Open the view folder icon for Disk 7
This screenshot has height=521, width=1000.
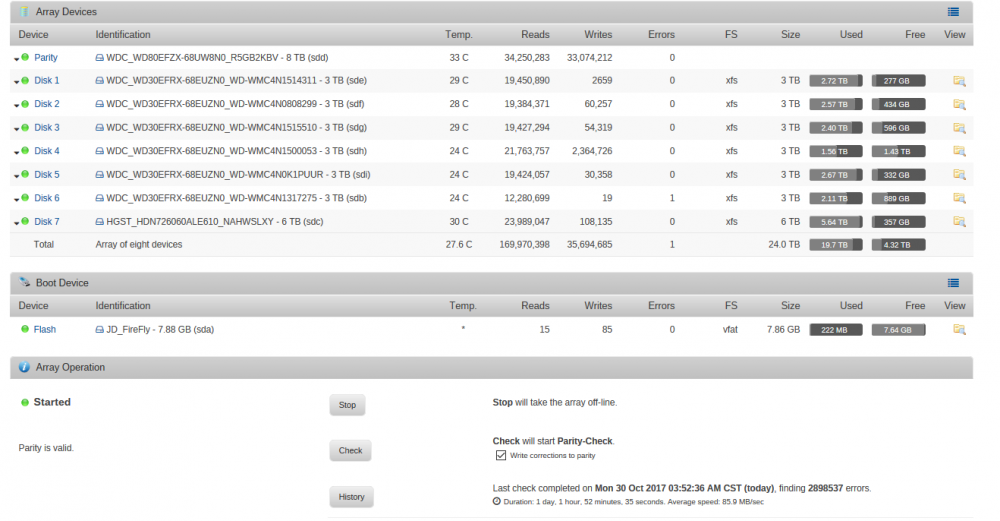(959, 222)
